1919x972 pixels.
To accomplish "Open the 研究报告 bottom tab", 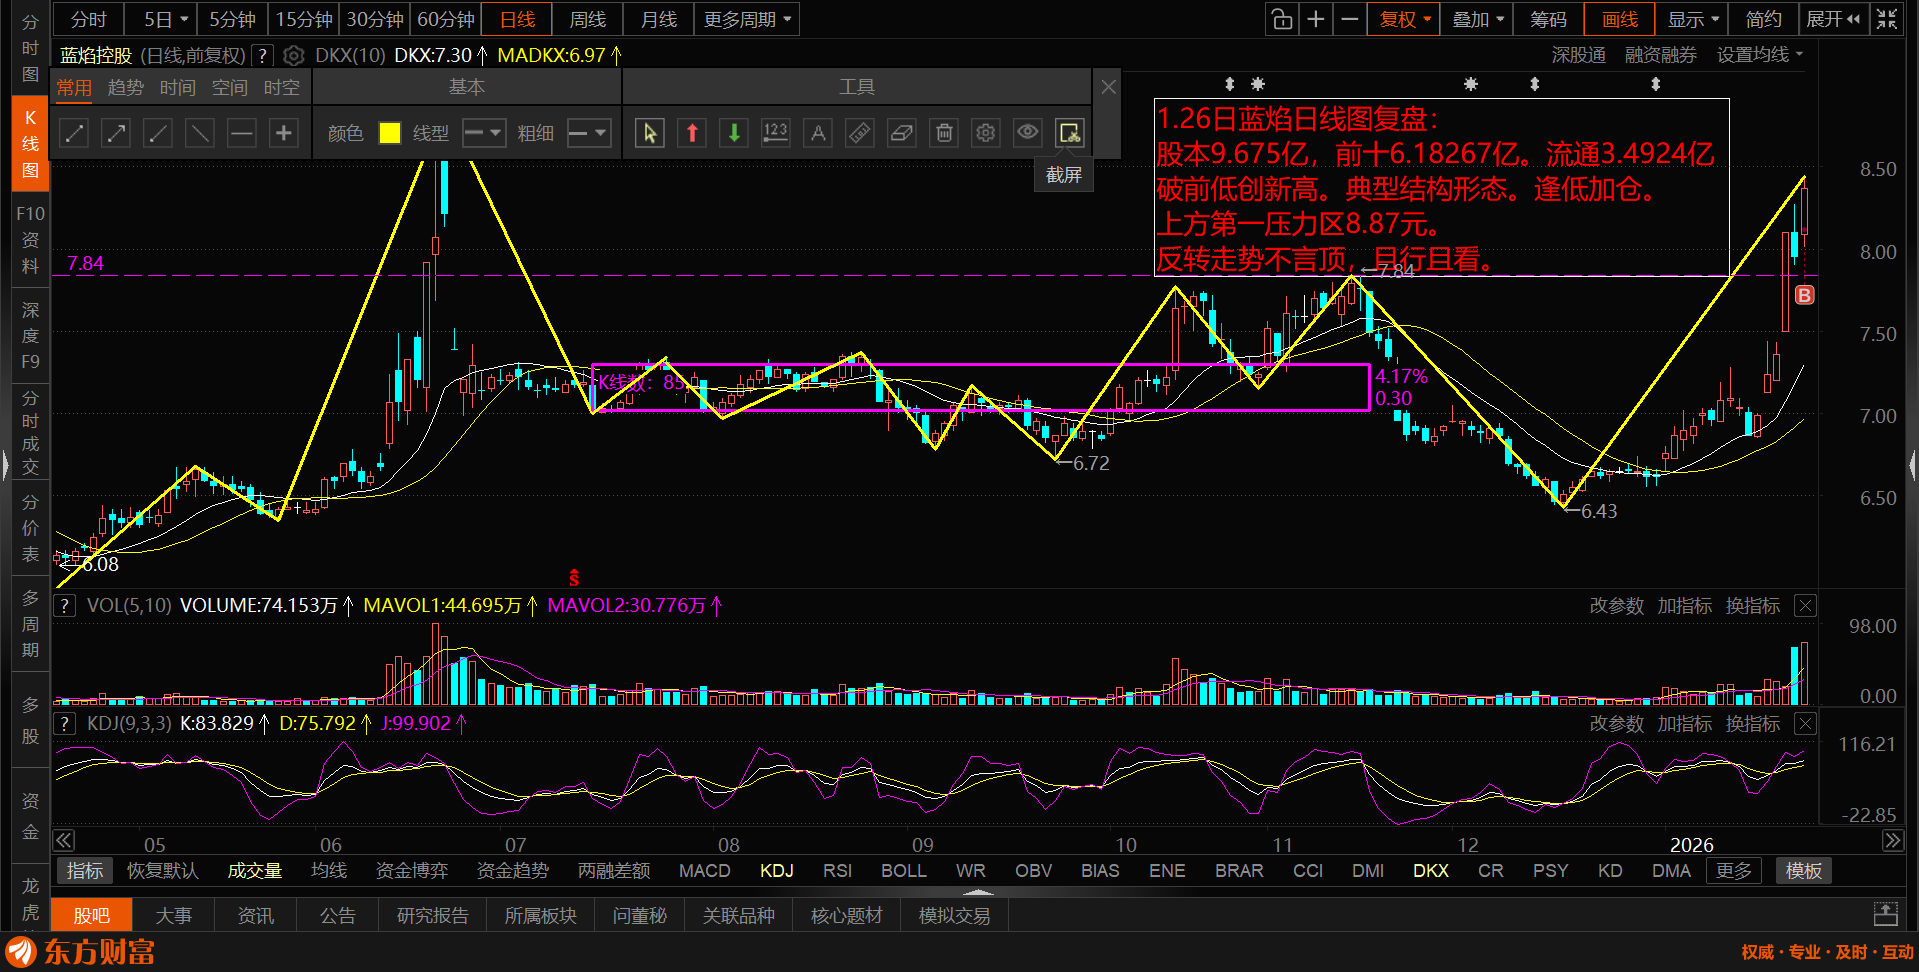I will click(433, 915).
